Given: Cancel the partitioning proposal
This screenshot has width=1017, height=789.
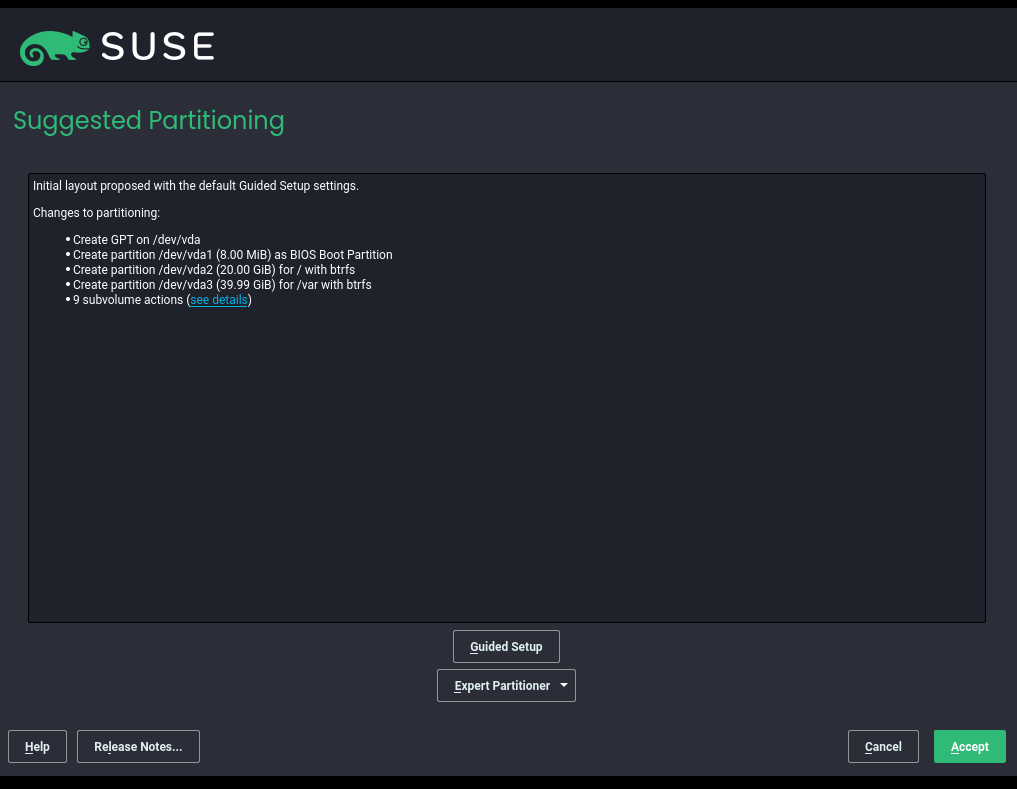Looking at the screenshot, I should click(x=882, y=746).
